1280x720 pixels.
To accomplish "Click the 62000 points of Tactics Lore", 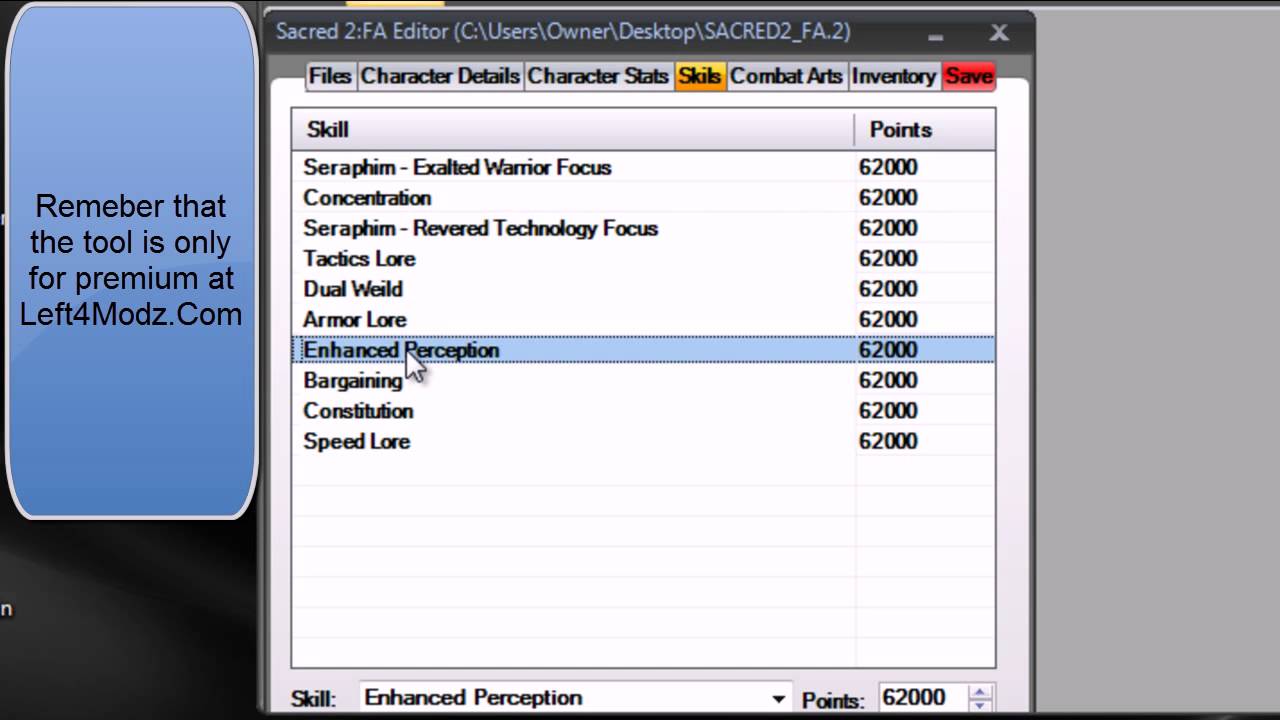I will point(888,259).
